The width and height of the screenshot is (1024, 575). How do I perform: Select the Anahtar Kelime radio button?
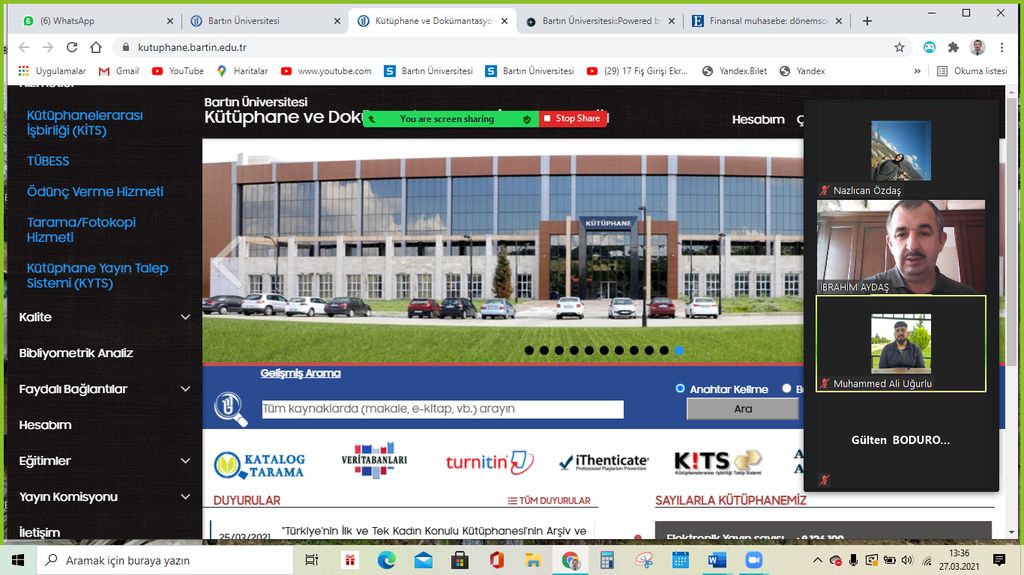(681, 389)
